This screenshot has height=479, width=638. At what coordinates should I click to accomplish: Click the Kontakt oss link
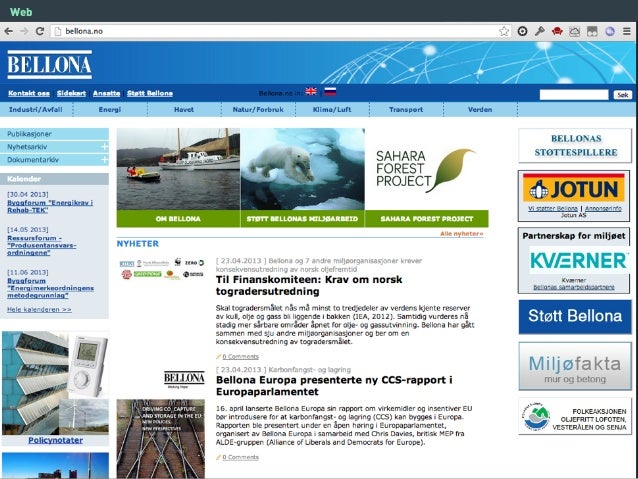tap(29, 93)
